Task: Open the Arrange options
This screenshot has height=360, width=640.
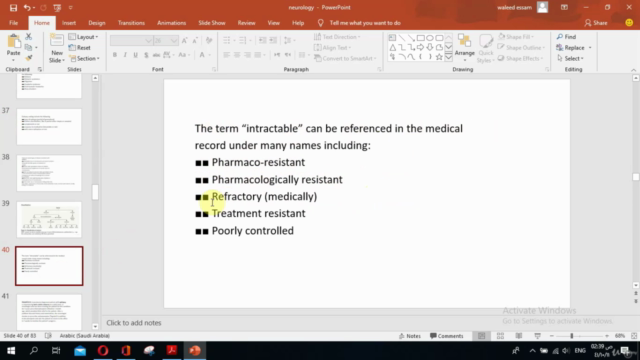Action: [464, 48]
